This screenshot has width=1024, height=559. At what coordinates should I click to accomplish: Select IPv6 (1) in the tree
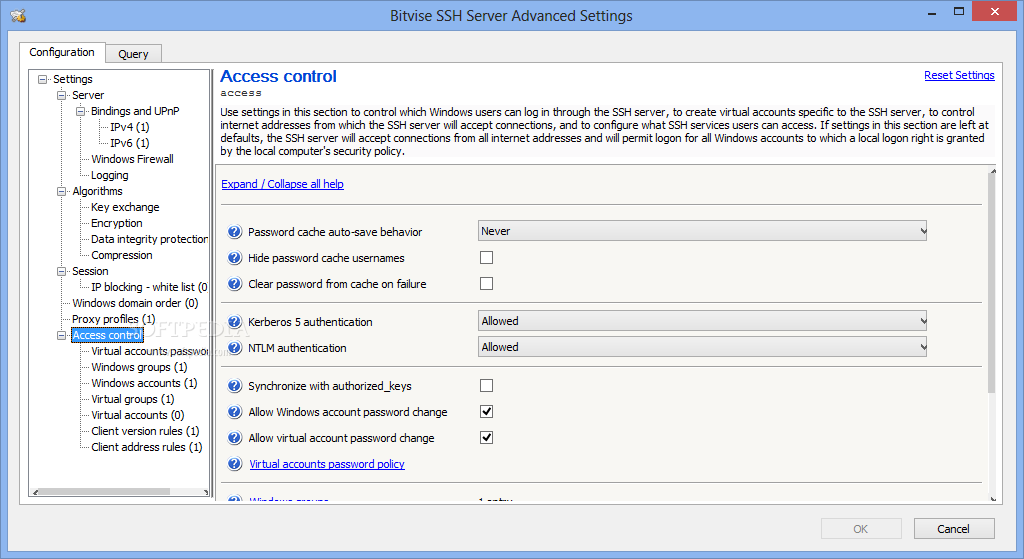click(x=129, y=143)
